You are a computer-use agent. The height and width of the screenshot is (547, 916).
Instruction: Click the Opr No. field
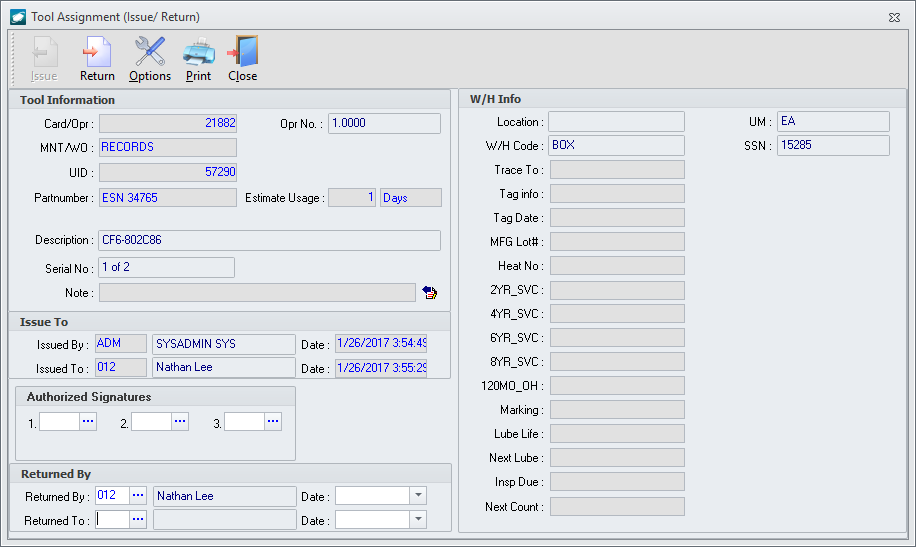tap(384, 123)
